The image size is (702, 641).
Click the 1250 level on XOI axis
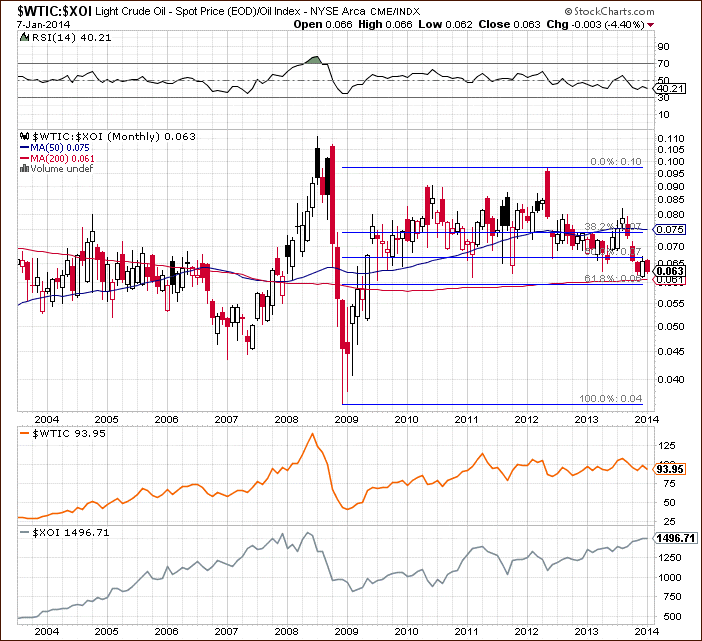click(x=669, y=558)
